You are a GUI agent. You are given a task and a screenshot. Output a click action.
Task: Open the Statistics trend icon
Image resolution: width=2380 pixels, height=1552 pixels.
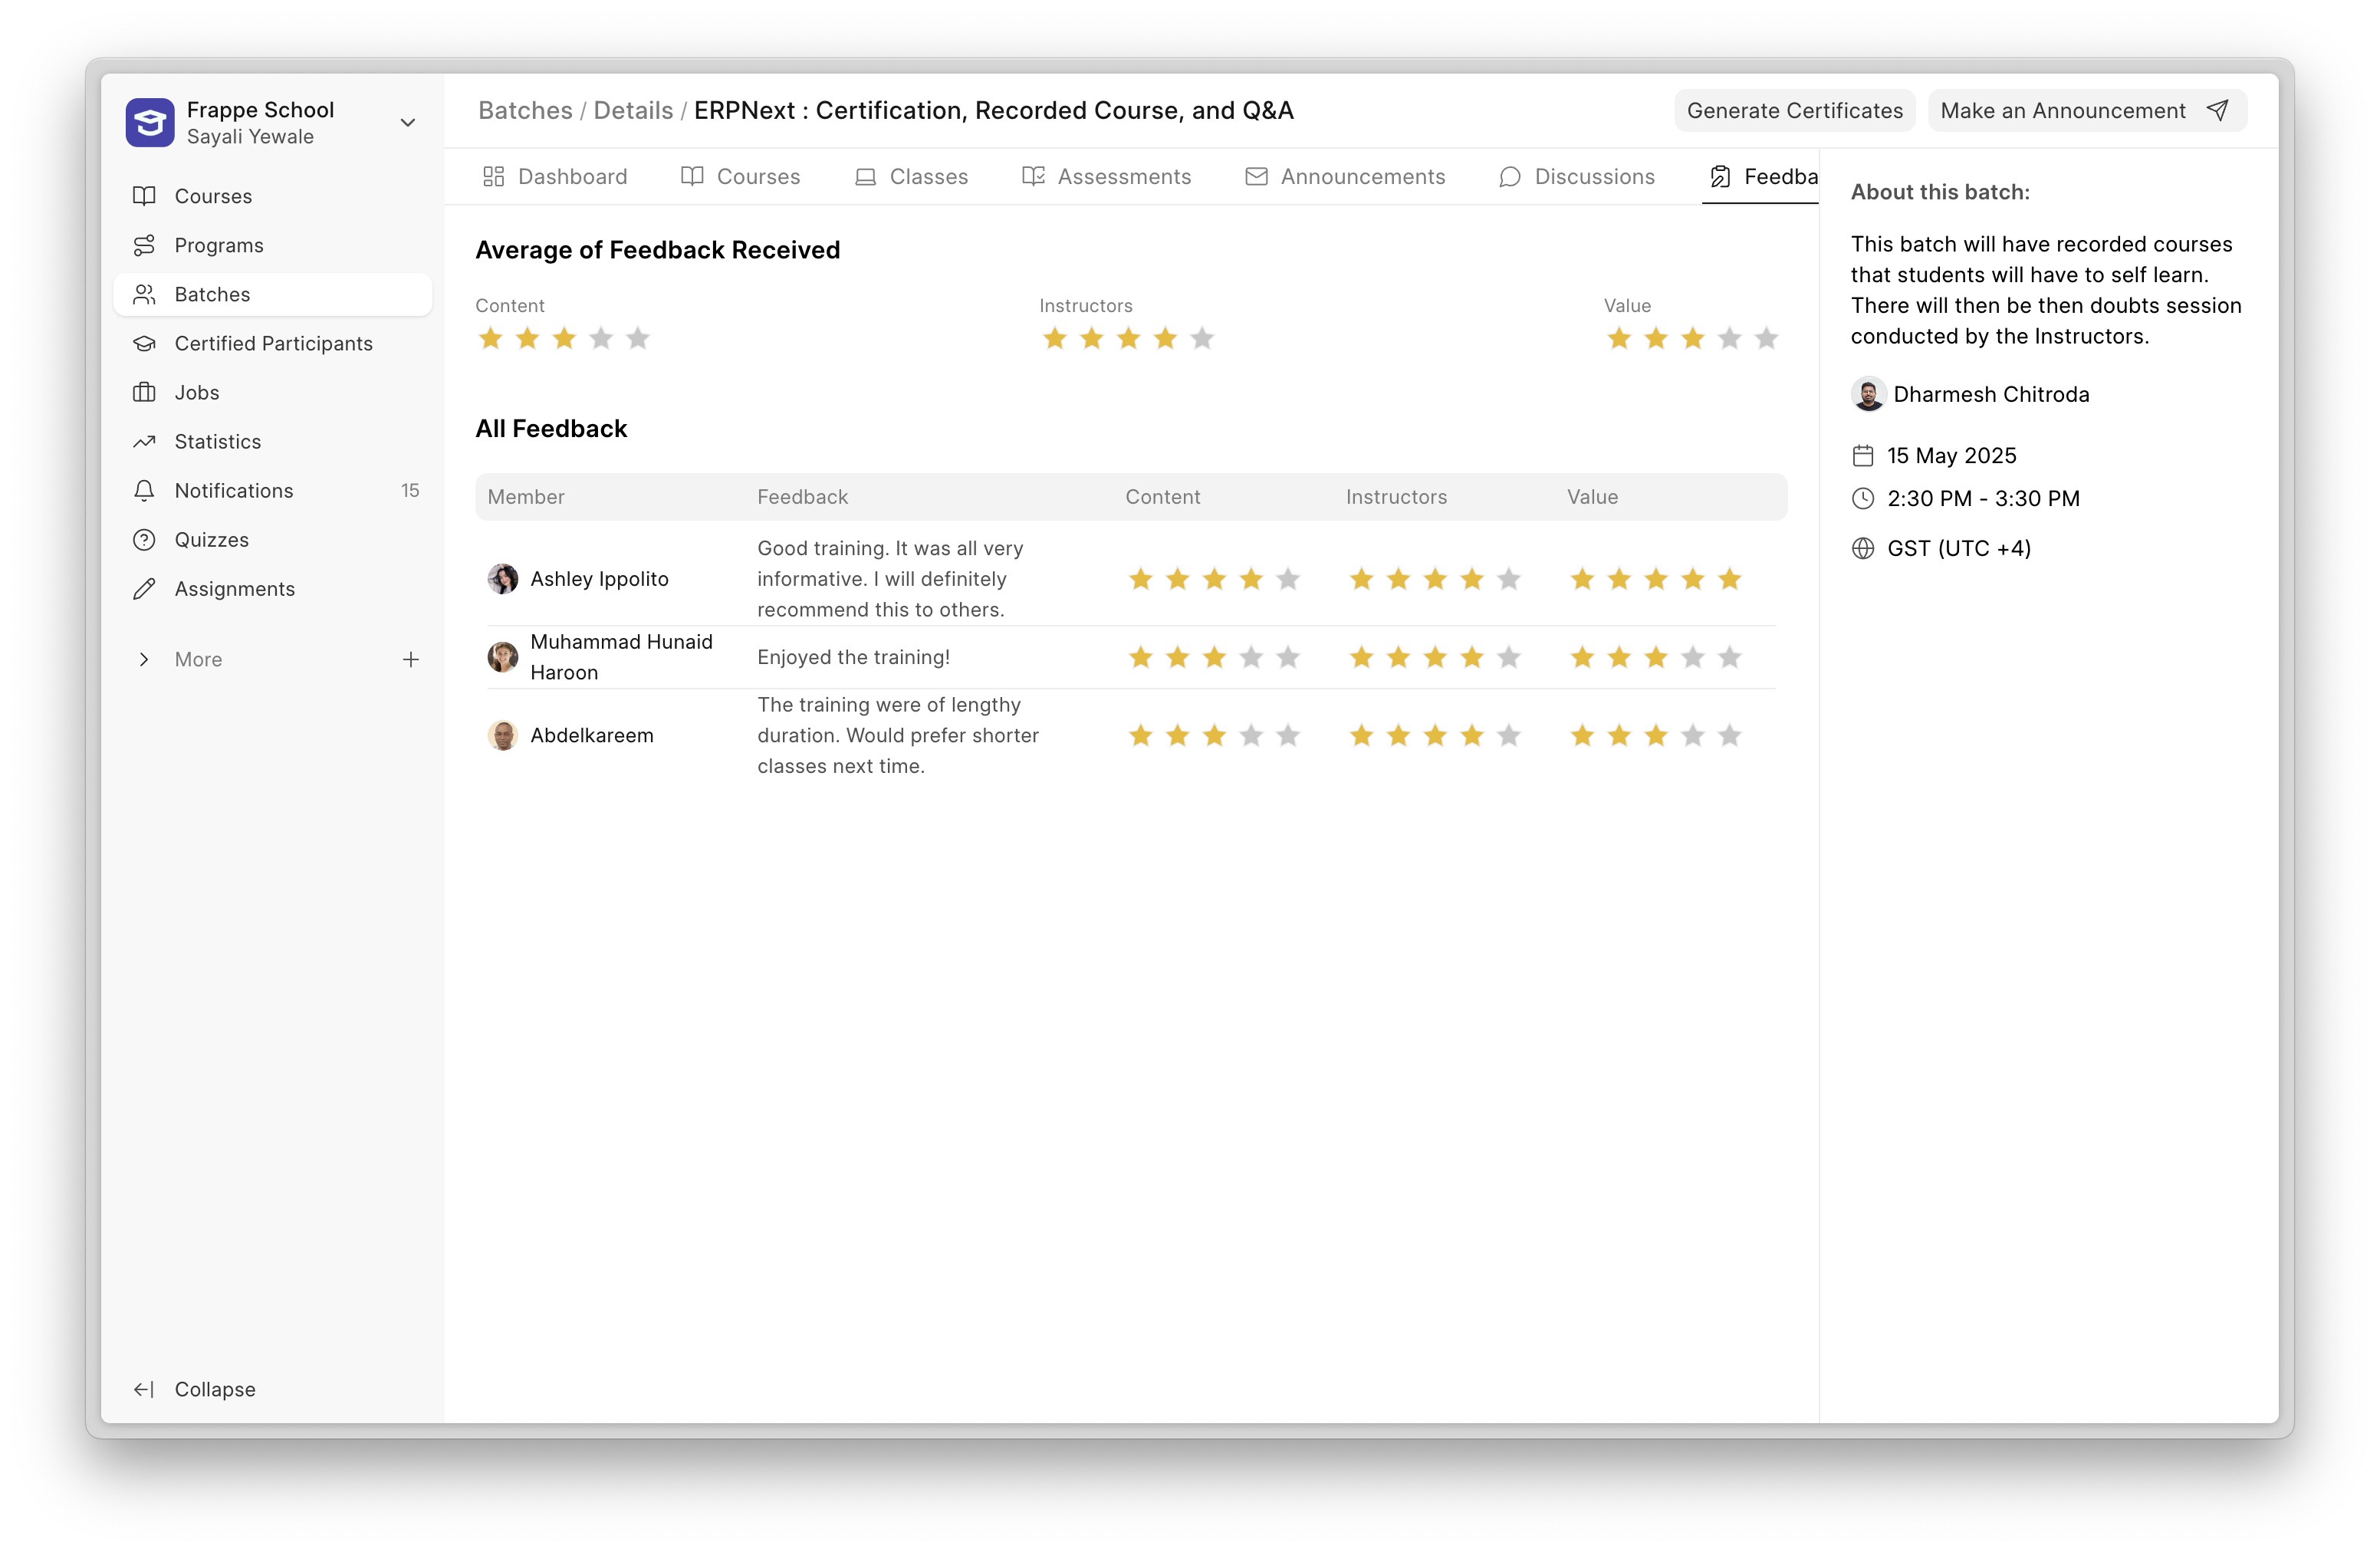pos(145,441)
